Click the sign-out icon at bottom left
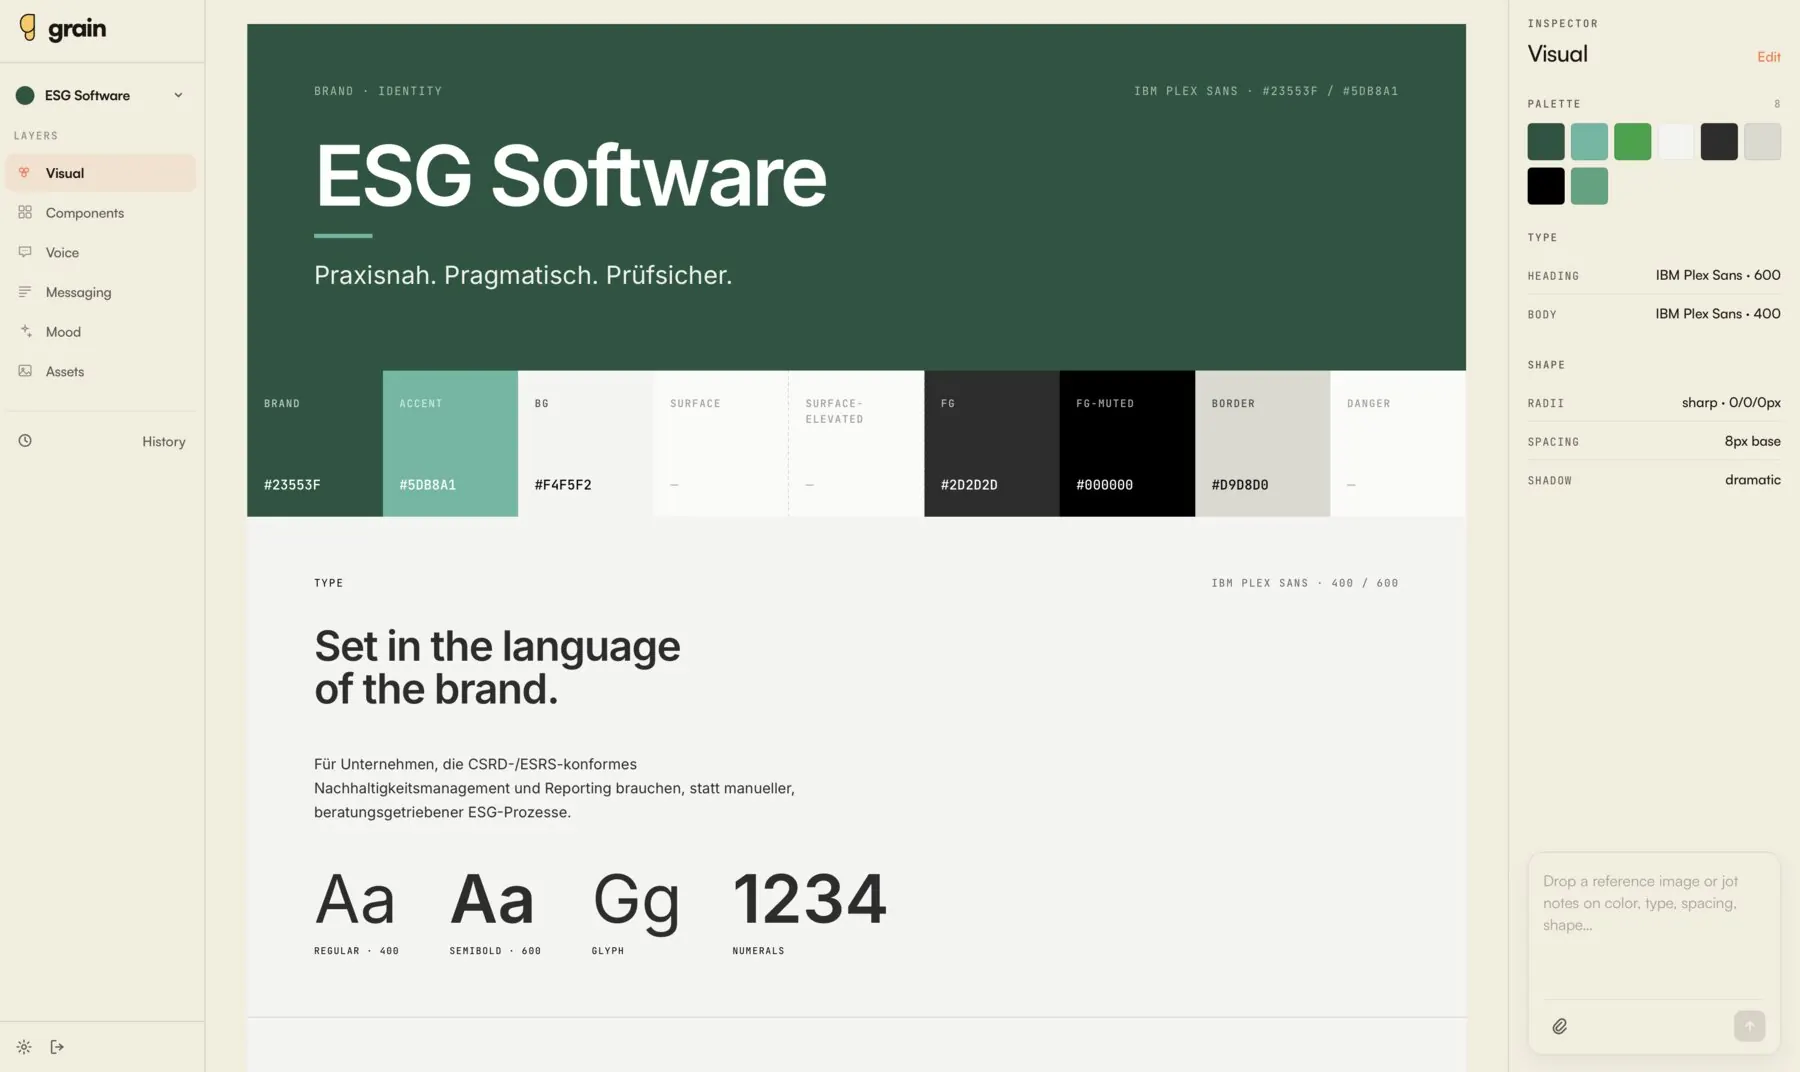Viewport: 1800px width, 1072px height. coord(57,1047)
